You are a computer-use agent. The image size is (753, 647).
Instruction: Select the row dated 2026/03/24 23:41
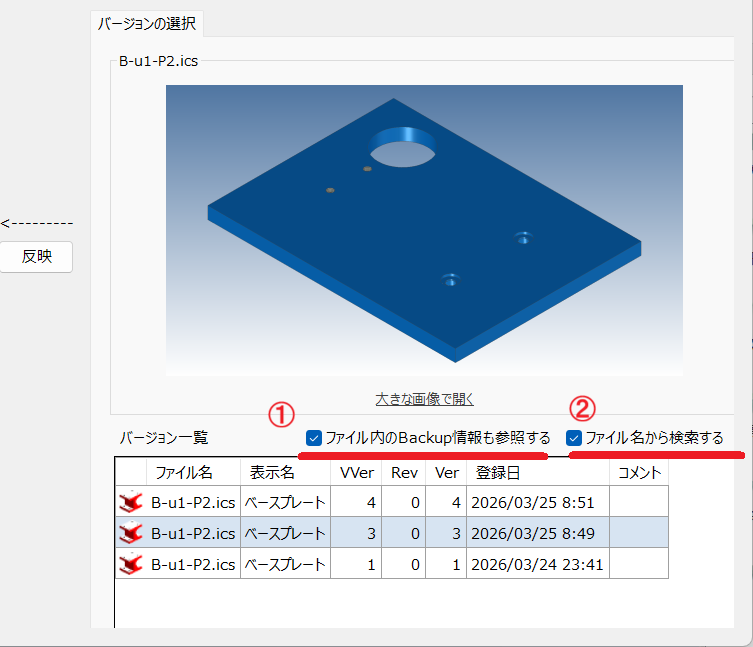click(392, 564)
